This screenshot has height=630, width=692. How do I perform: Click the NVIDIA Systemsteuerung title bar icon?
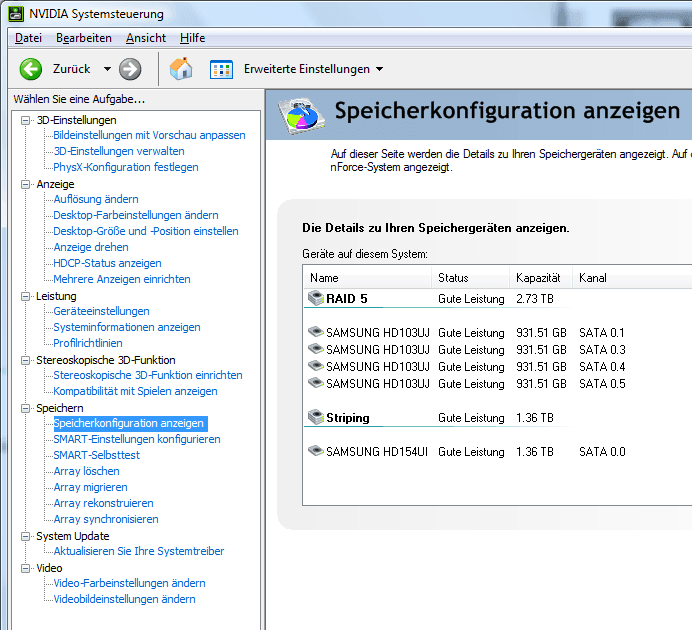pos(16,14)
